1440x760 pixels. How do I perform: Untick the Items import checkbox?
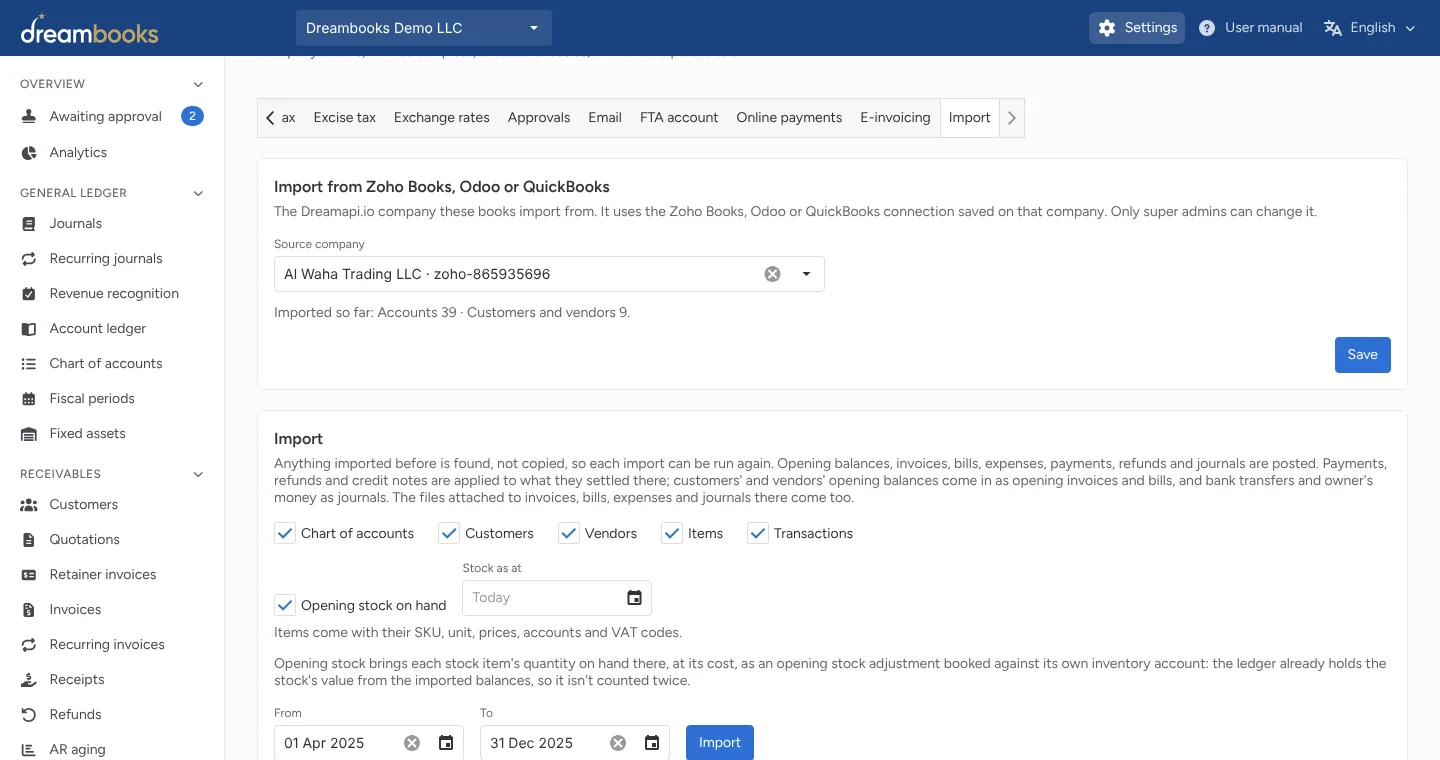tap(672, 534)
